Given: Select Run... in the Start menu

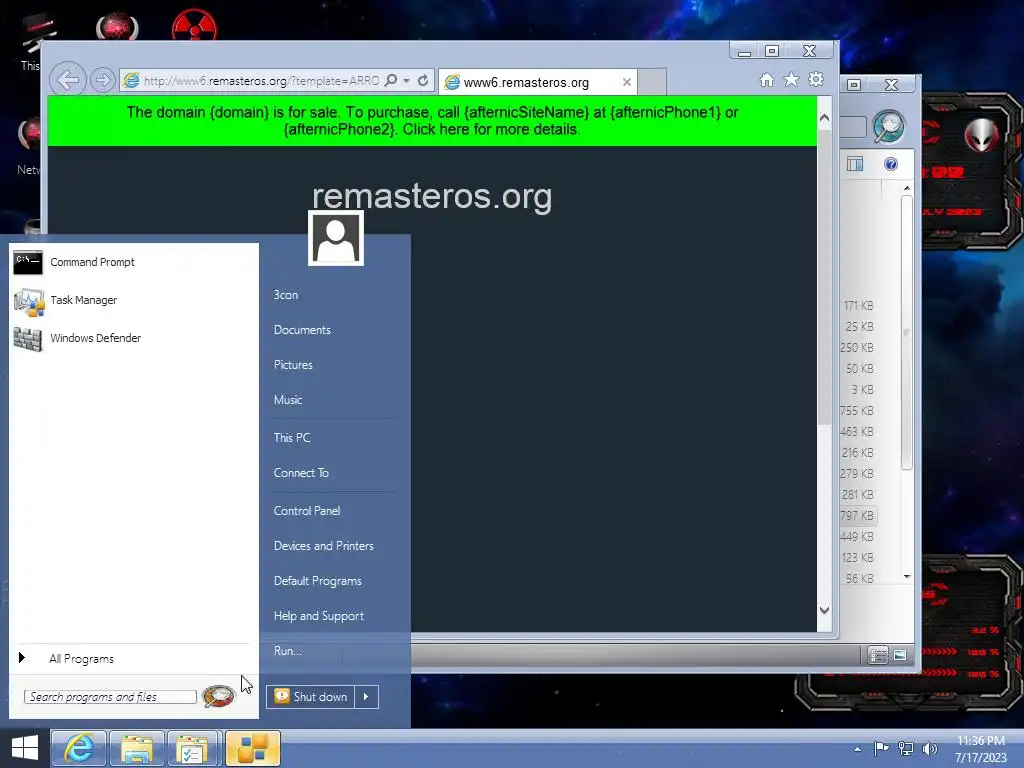Looking at the screenshot, I should tap(288, 651).
